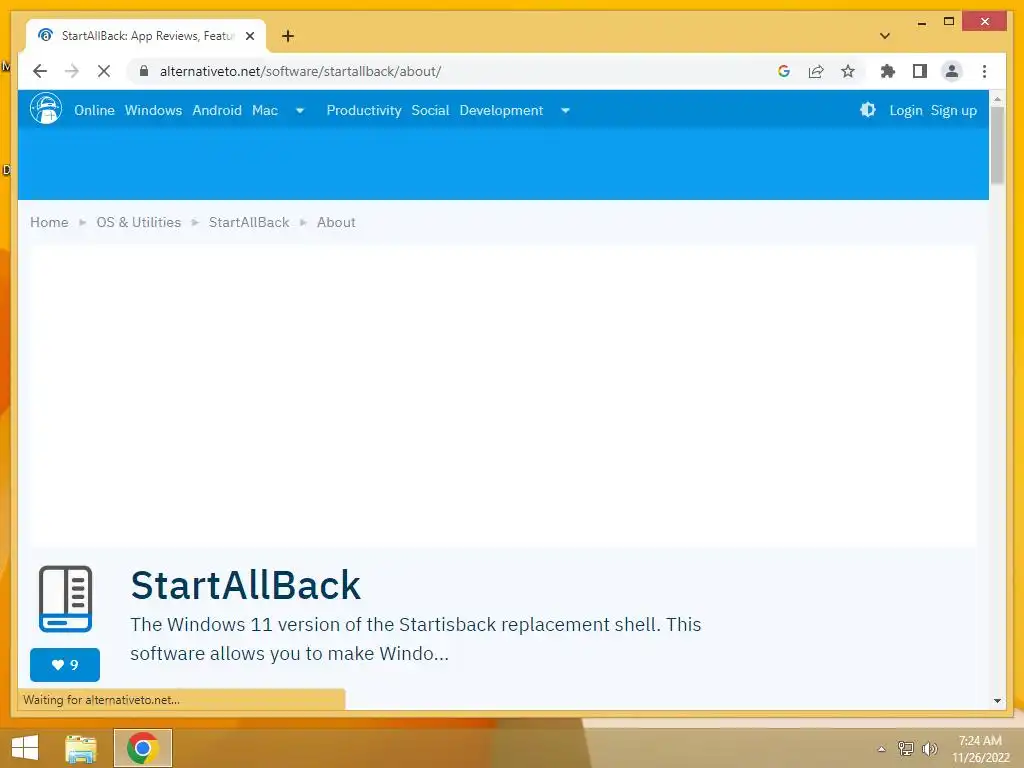
Task: Click the AlternativeTo logo icon
Action: tap(46, 108)
